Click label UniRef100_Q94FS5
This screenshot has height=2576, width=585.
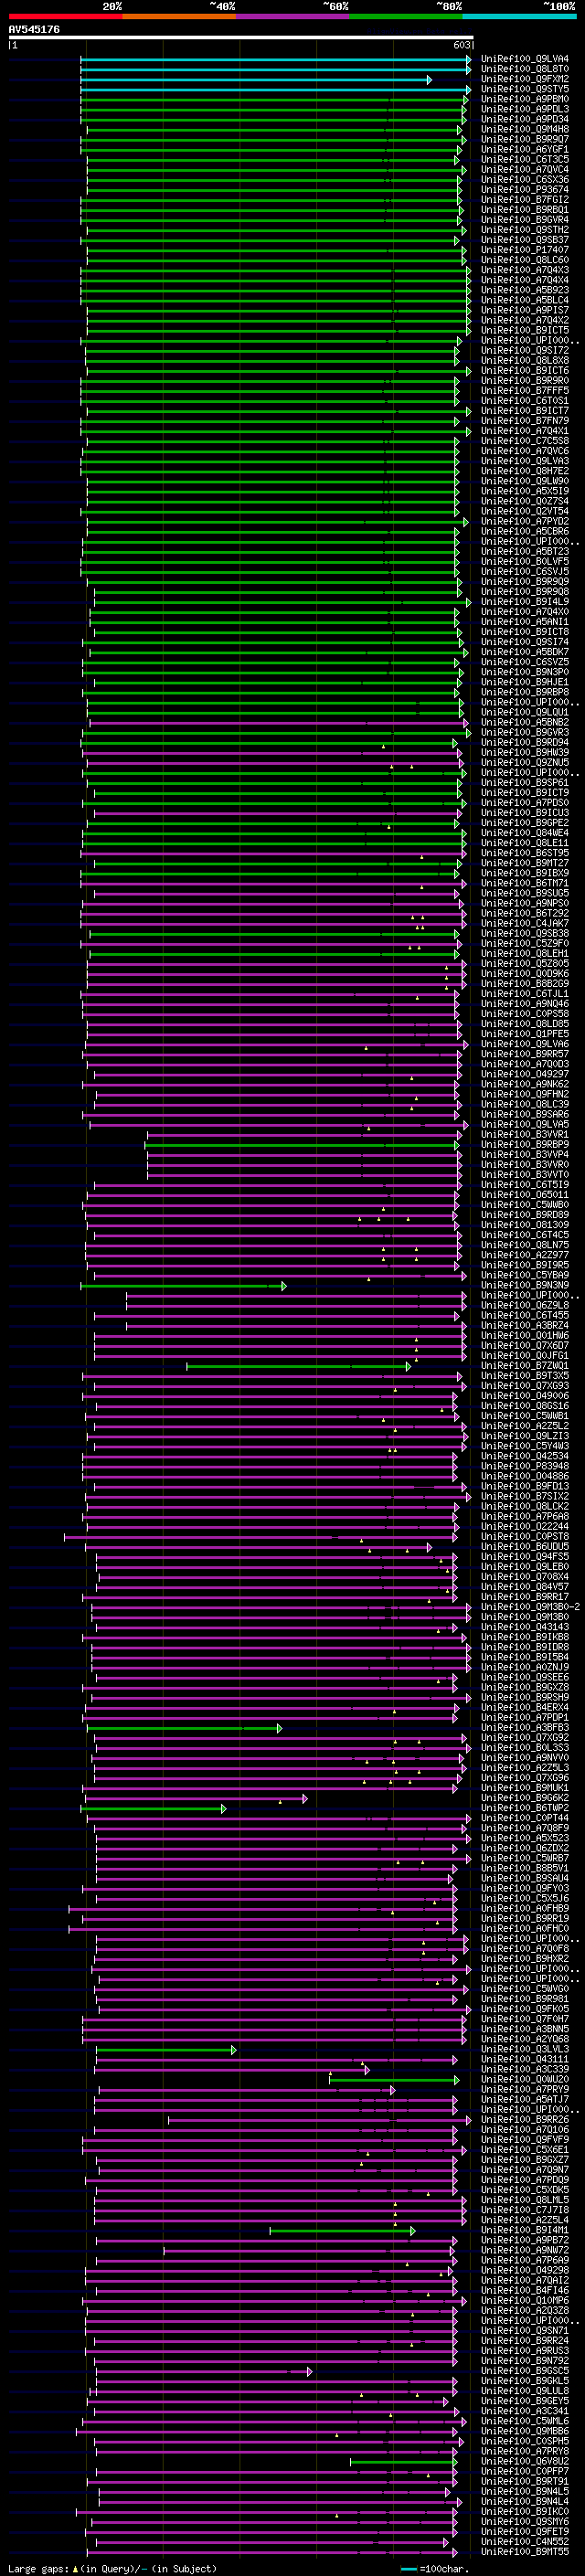coord(525,1557)
